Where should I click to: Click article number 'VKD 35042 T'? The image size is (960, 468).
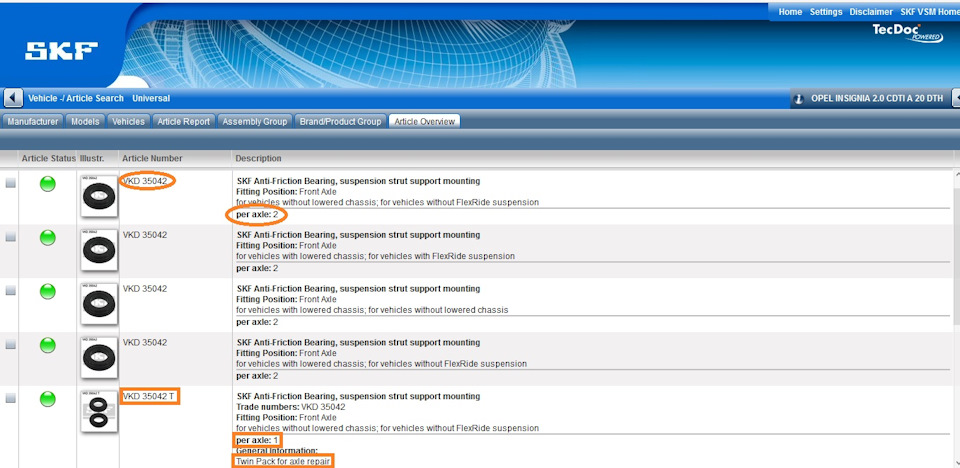tap(149, 396)
